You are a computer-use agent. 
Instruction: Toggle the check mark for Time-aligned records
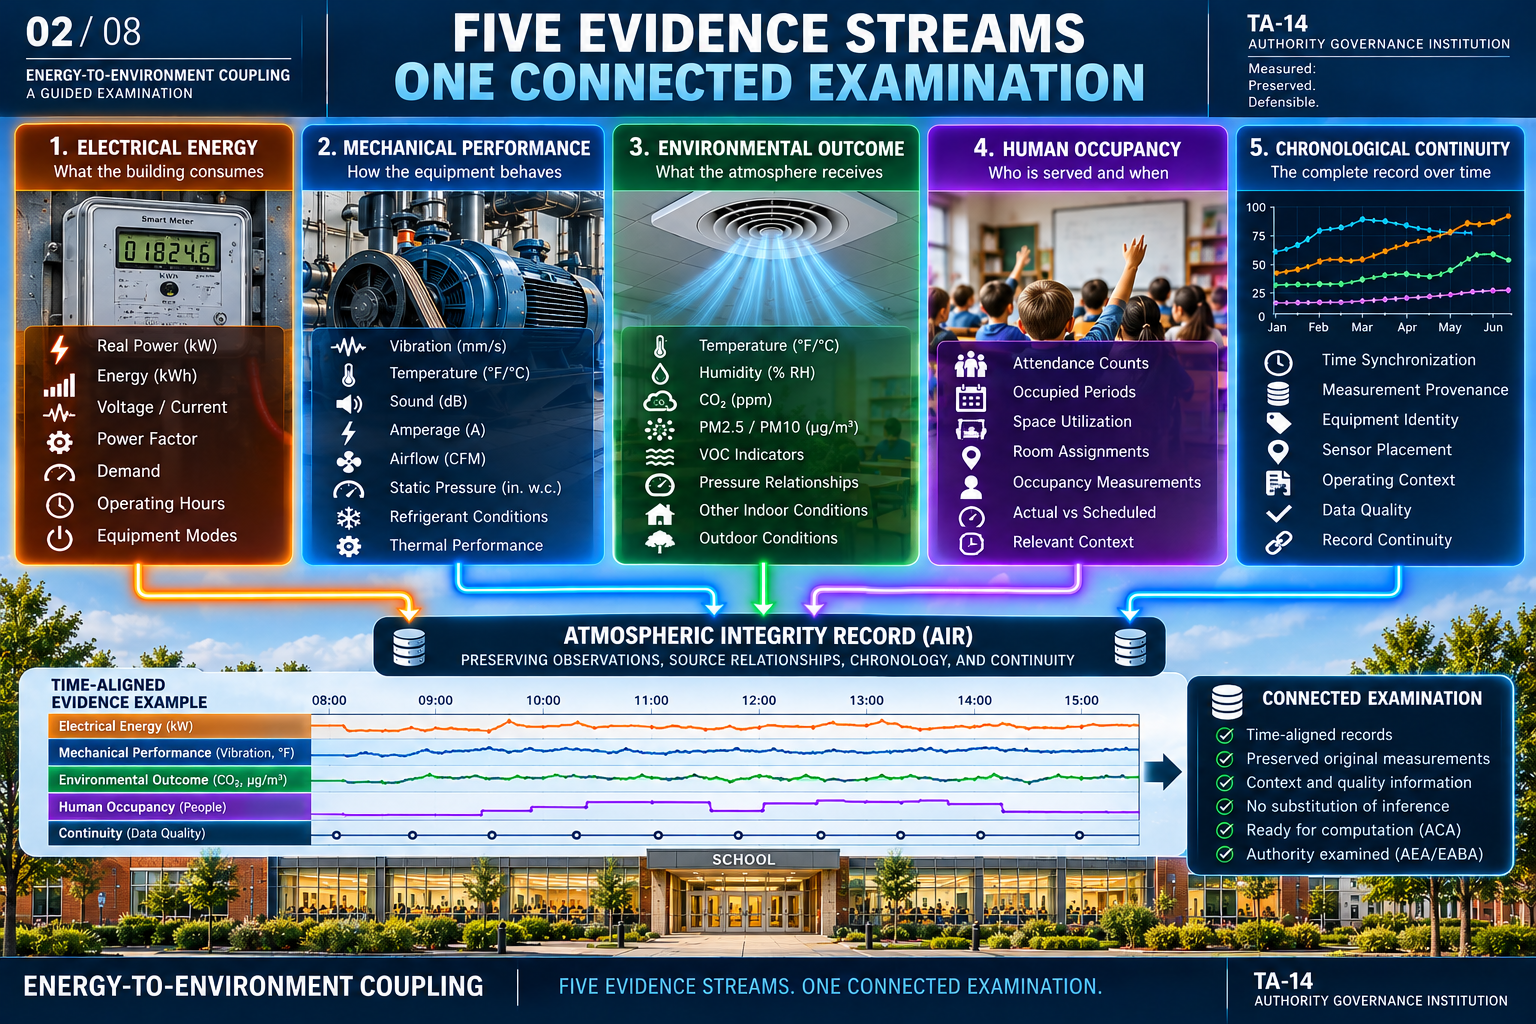pos(1224,735)
